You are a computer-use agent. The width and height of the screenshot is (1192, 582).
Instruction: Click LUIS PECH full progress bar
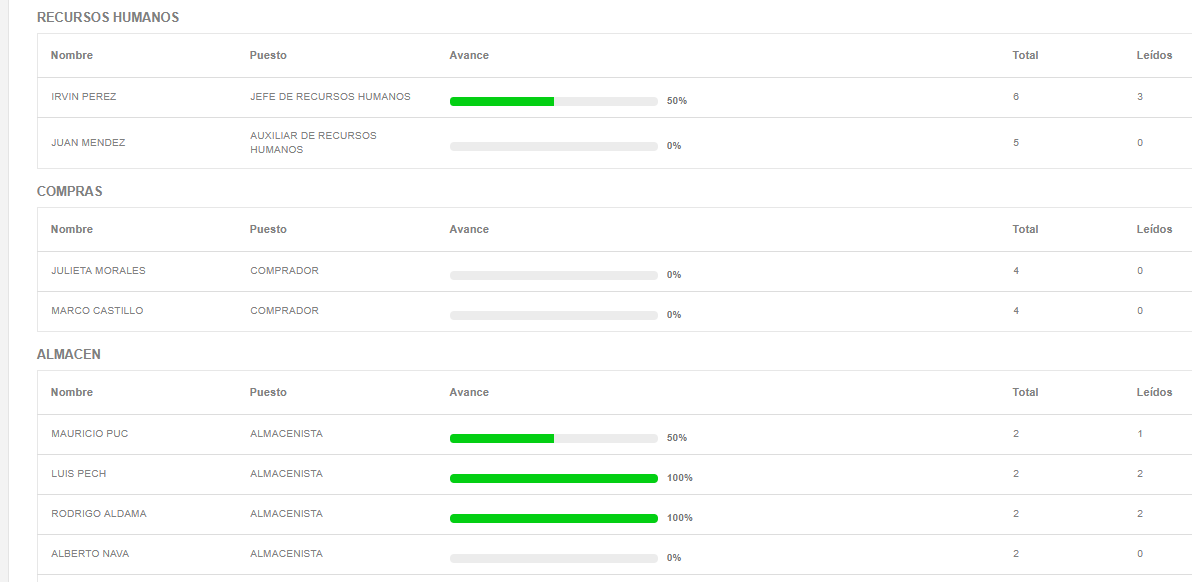(553, 479)
